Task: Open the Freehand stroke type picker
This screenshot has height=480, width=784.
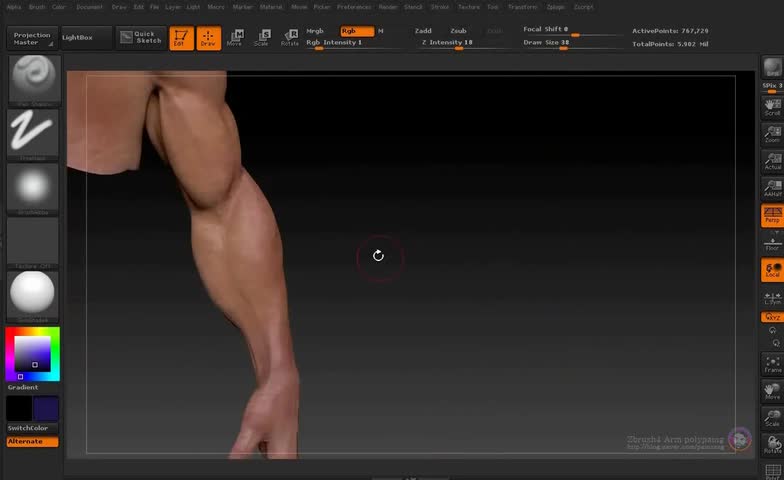Action: click(32, 134)
